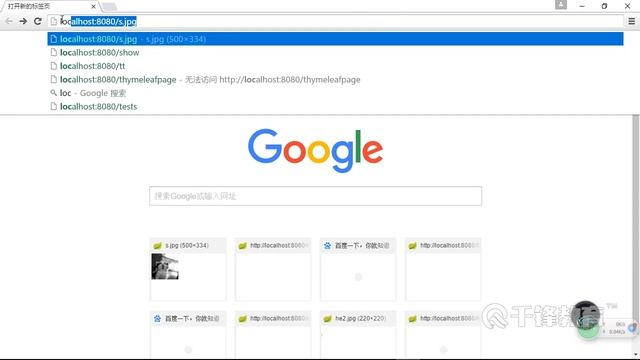Open the he2.jpg (220×220) tile
Viewport: 640px width, 360px height.
pyautogui.click(x=358, y=335)
